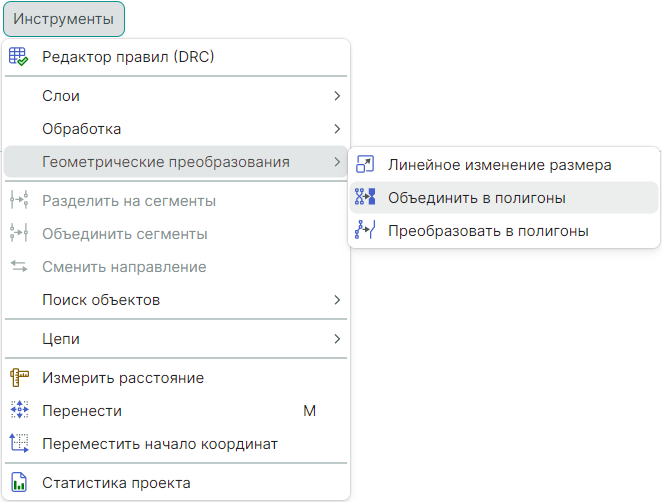Select Статистика проекта menu item

[116, 483]
